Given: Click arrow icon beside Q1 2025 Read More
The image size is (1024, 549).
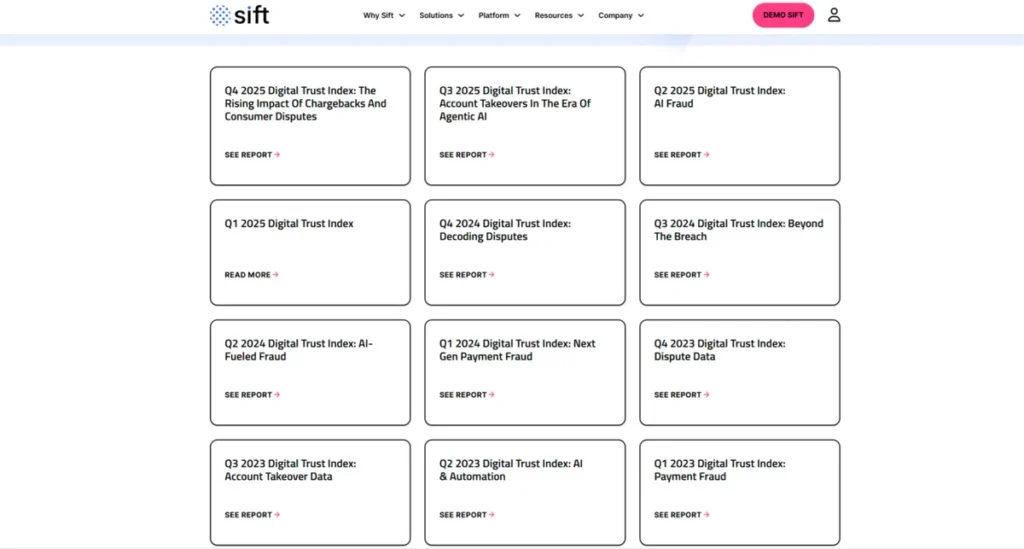Looking at the screenshot, I should tap(276, 275).
